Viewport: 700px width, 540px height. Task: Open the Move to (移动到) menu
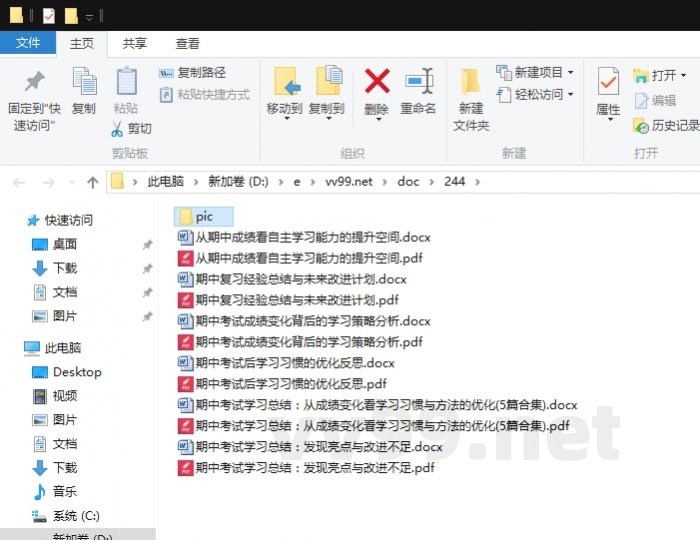tap(285, 94)
